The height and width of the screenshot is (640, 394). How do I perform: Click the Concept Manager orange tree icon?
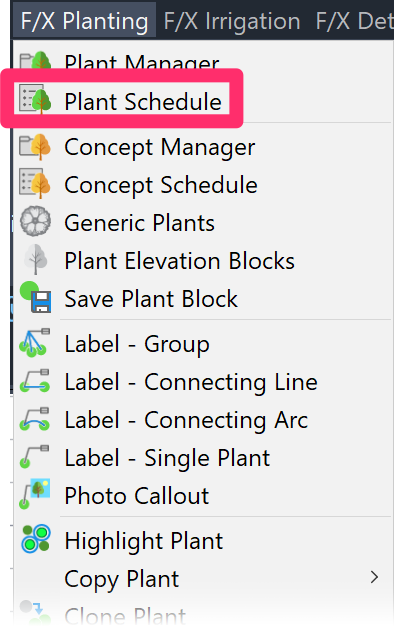pos(36,147)
